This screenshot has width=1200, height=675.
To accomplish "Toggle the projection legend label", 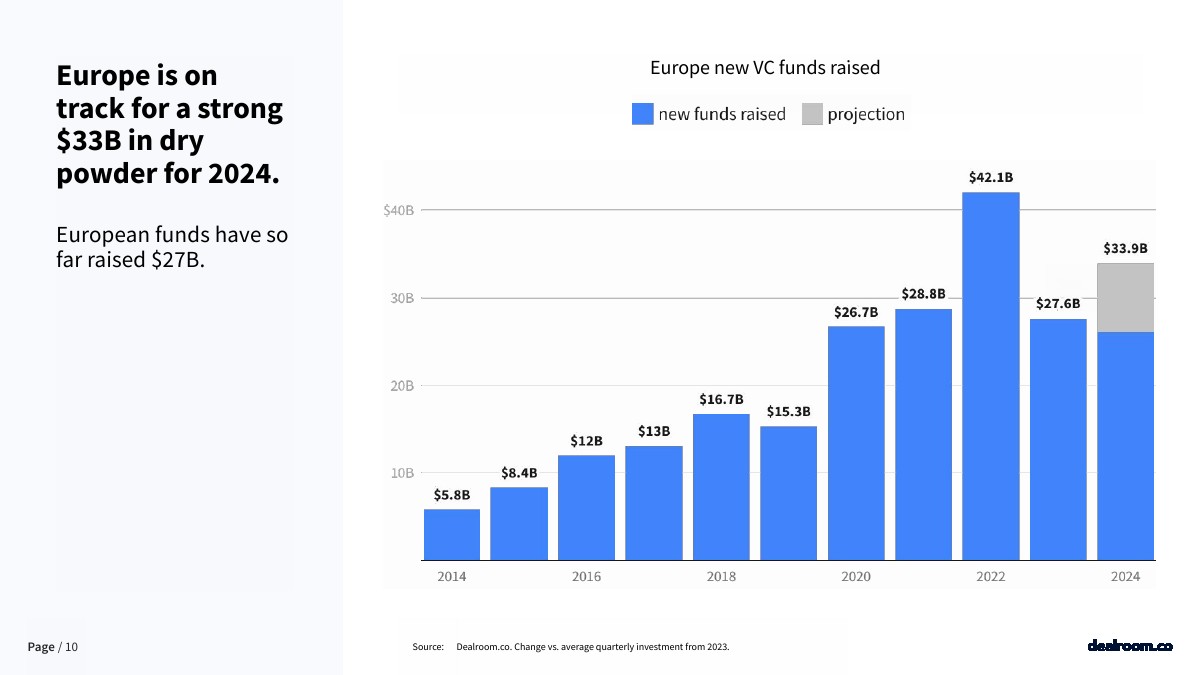I will 865,114.
